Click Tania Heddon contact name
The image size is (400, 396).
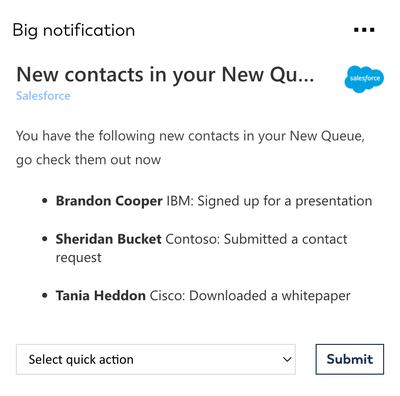tap(100, 296)
